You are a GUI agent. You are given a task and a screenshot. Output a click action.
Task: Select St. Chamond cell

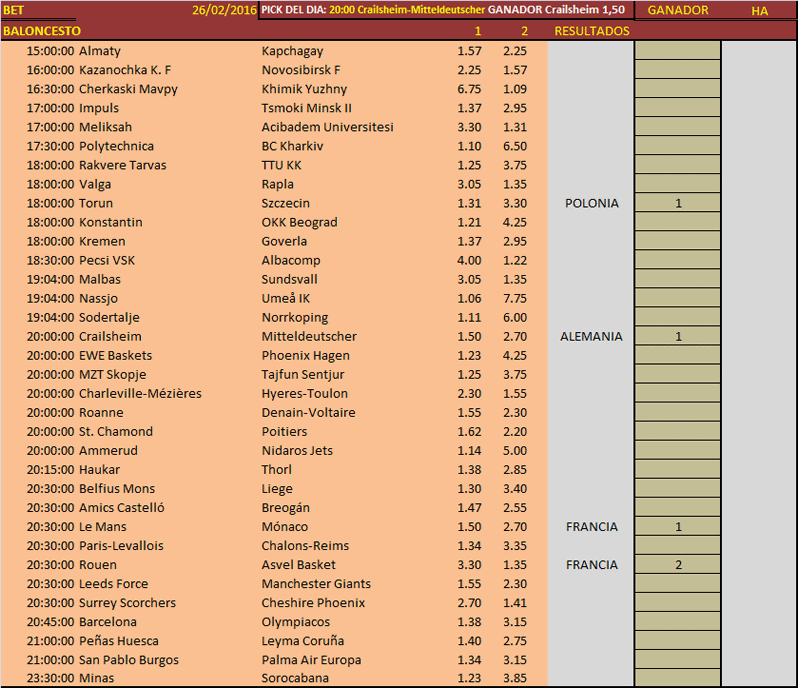click(x=116, y=432)
